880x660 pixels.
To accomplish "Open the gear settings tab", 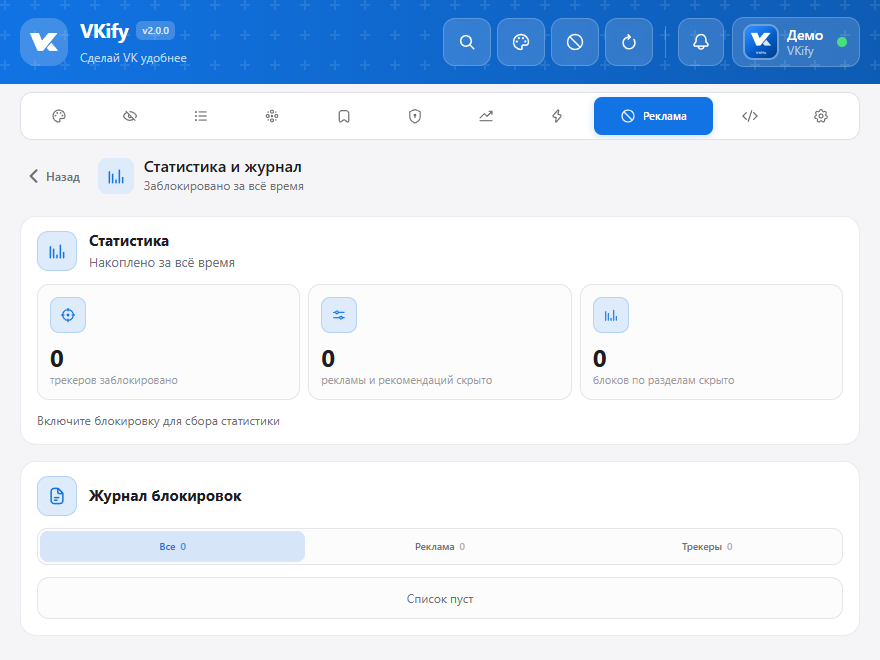I will [821, 116].
